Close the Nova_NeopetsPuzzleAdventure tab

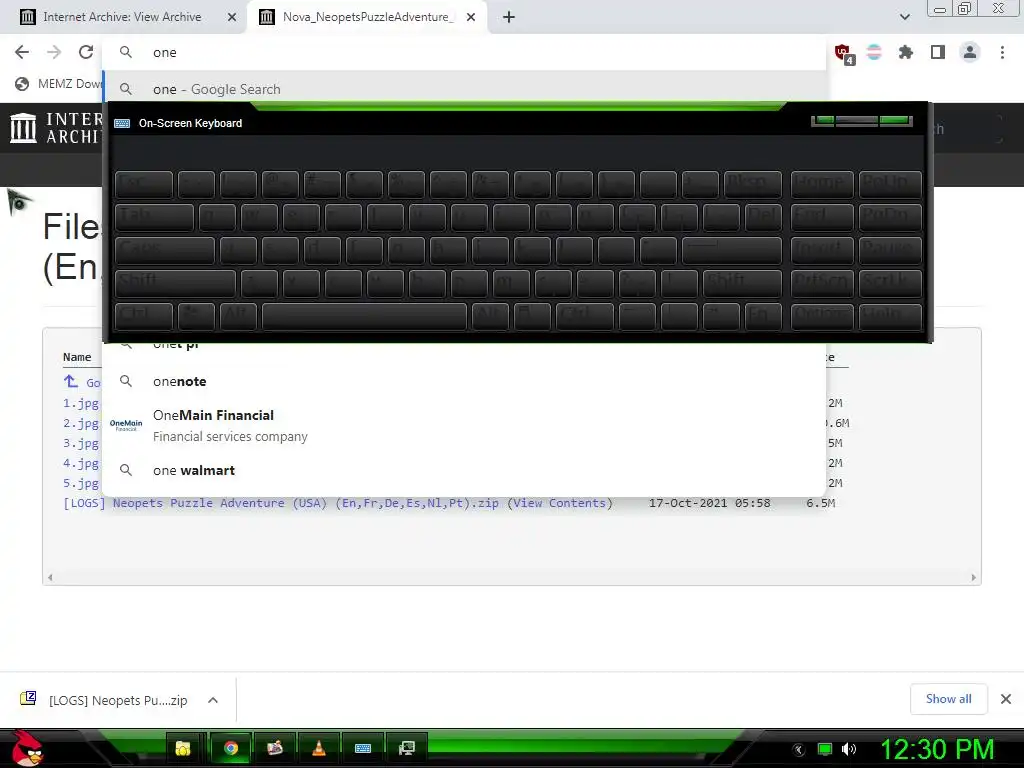coord(471,17)
